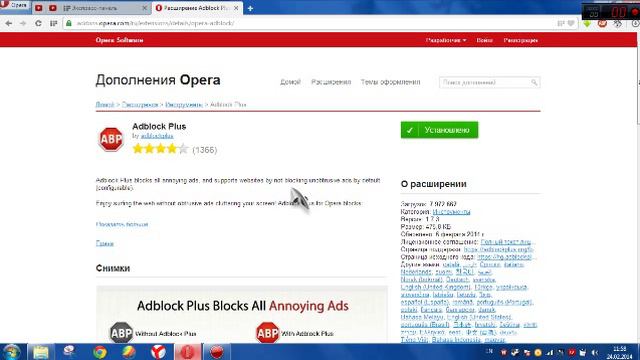Open Темы оформления in site navigation
The height and width of the screenshot is (360, 640).
[x=390, y=82]
